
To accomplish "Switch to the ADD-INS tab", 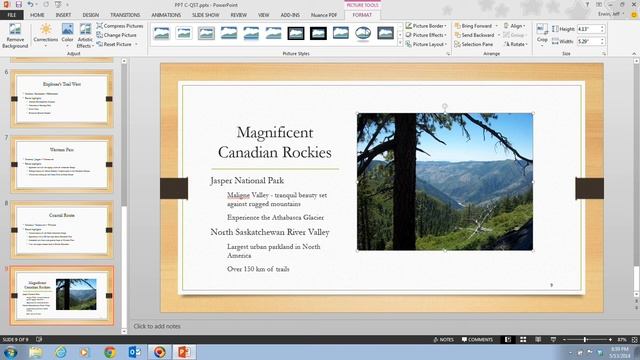I will (x=290, y=15).
